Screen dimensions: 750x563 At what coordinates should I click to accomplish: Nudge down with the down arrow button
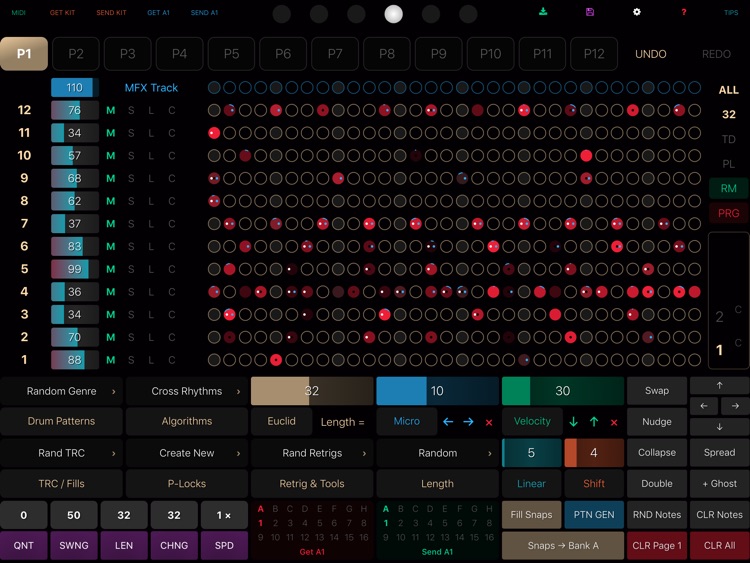(x=719, y=427)
